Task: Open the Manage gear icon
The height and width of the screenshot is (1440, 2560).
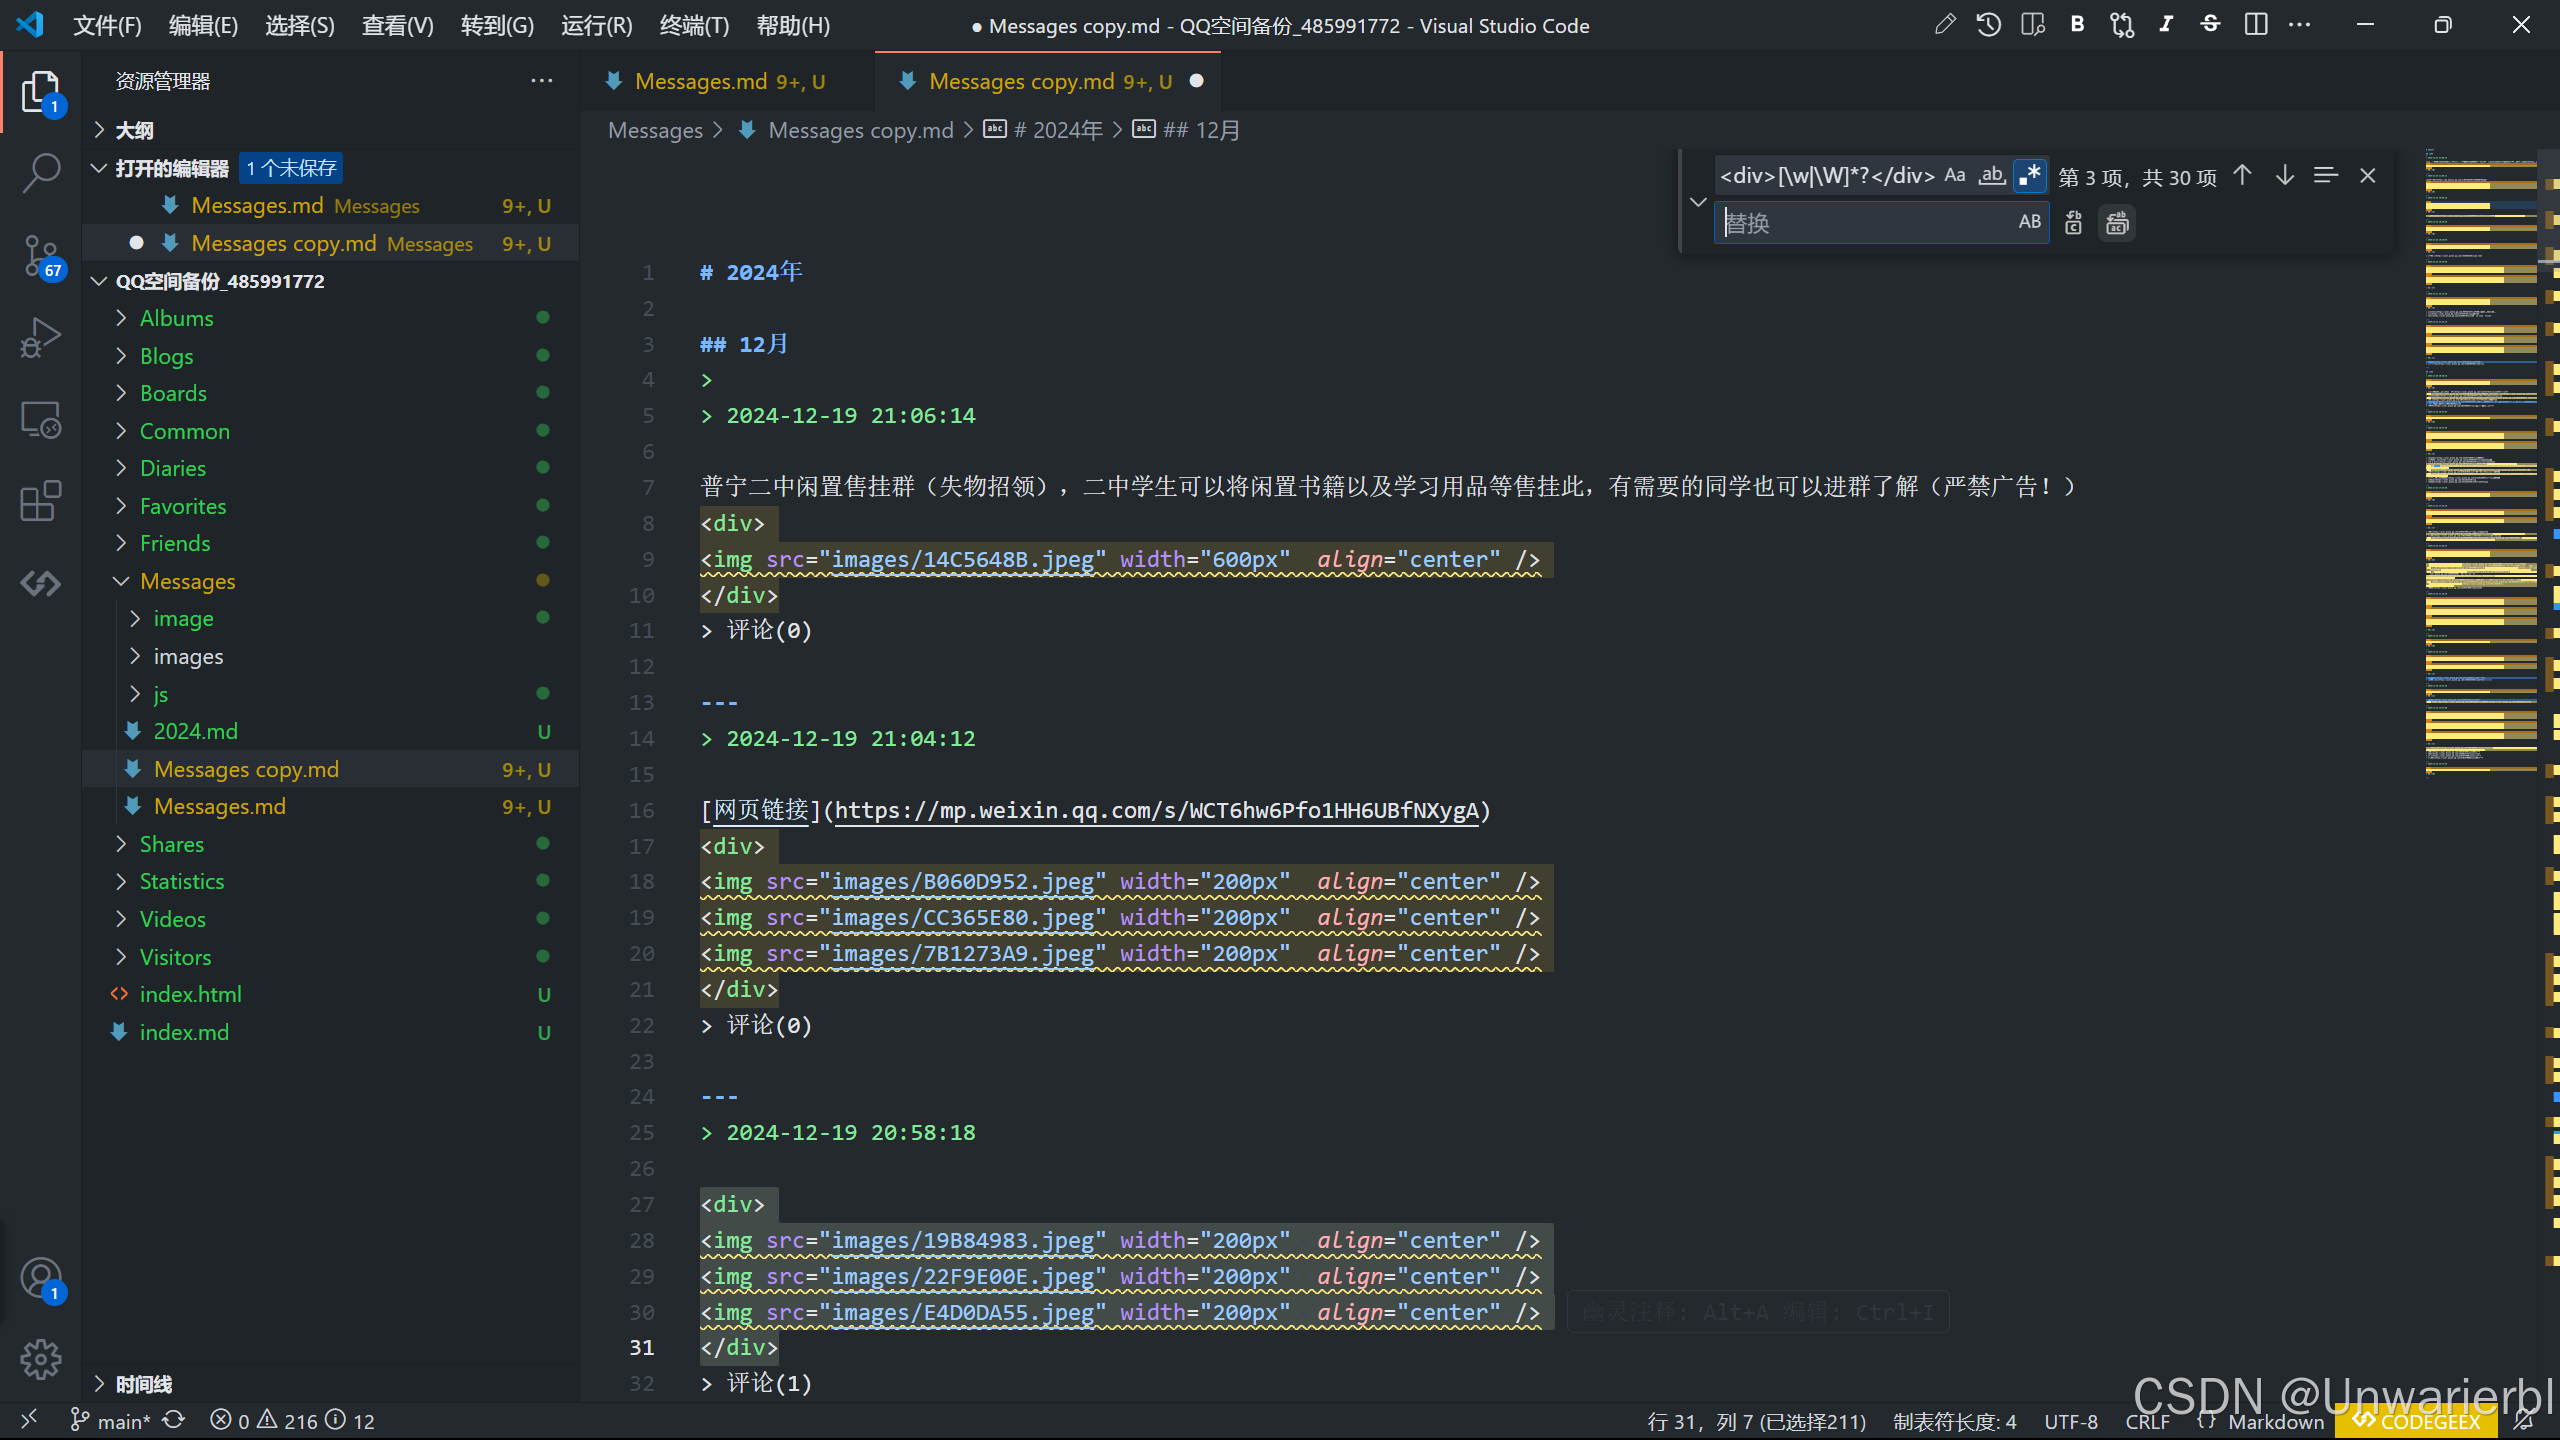Action: 41,1359
